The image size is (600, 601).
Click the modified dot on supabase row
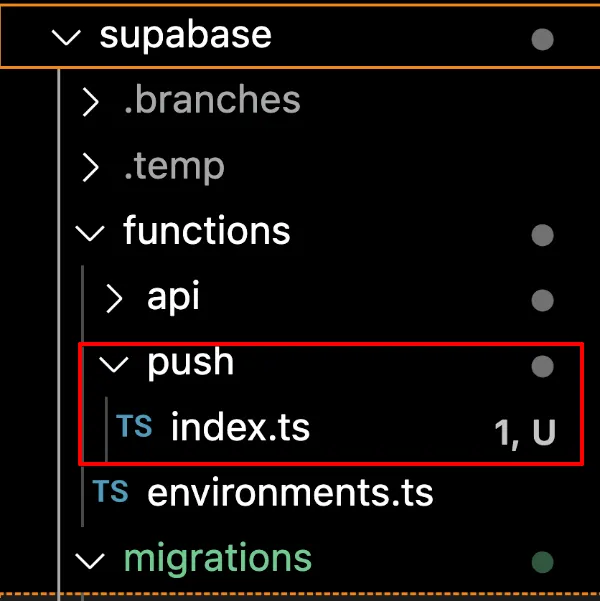coord(542,39)
